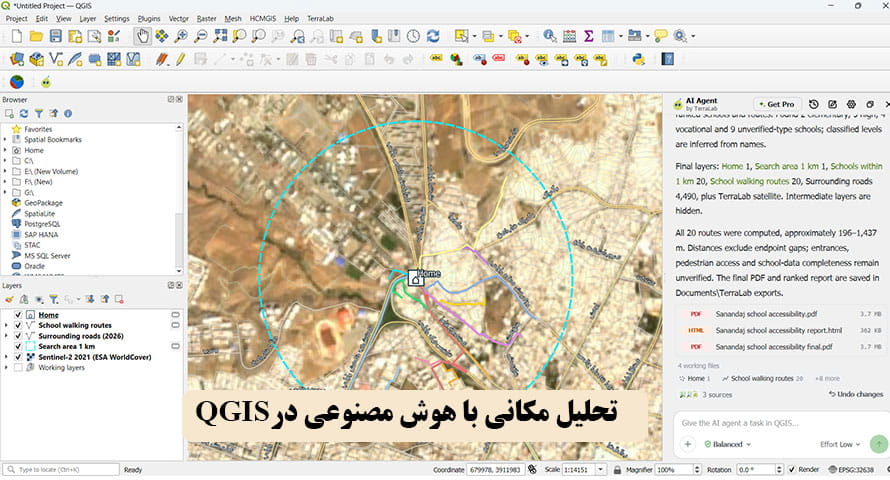Image resolution: width=890 pixels, height=480 pixels.
Task: Open the Project menu
Action: coord(16,19)
